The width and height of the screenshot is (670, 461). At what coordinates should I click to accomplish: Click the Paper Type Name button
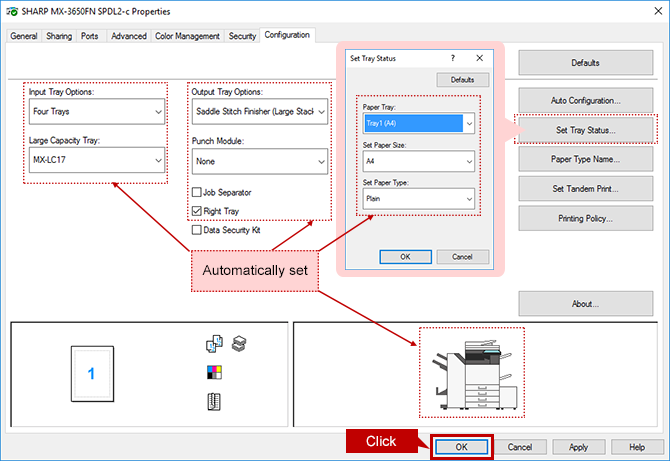(x=586, y=159)
